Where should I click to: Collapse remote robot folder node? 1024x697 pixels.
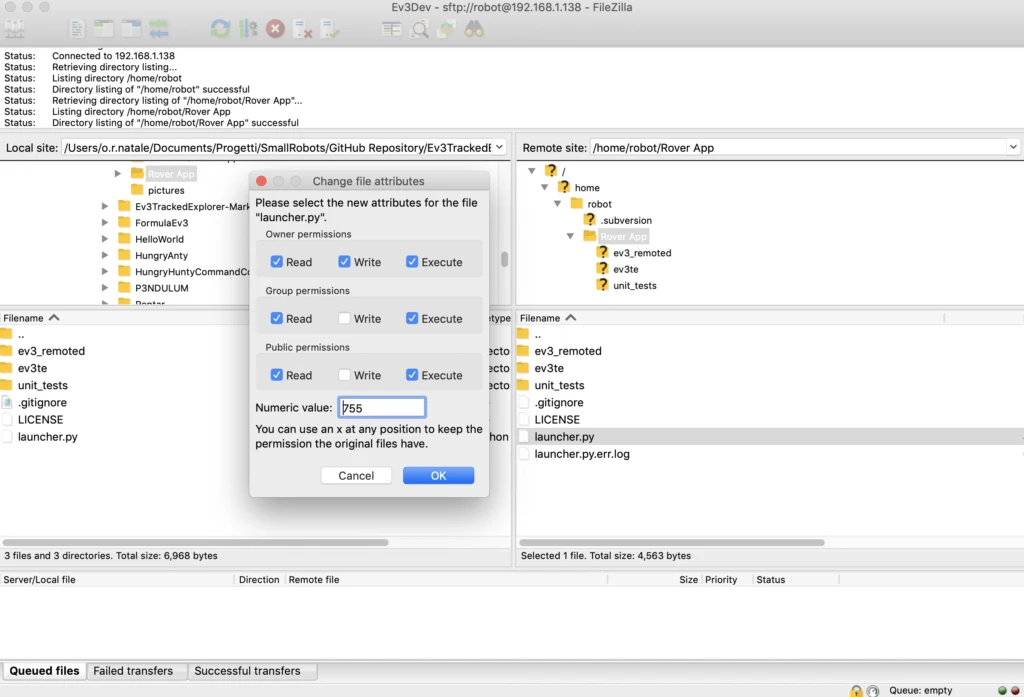558,204
